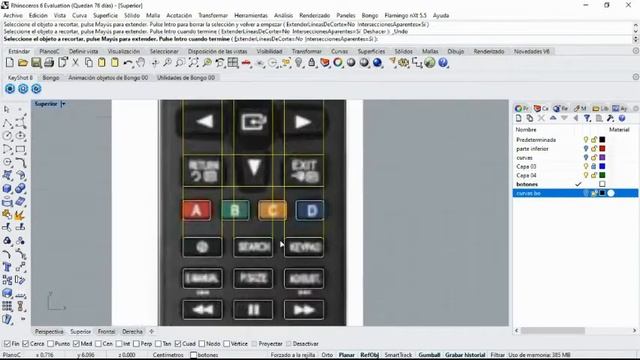Toggle the Cuad object snap checkbox

click(178, 344)
